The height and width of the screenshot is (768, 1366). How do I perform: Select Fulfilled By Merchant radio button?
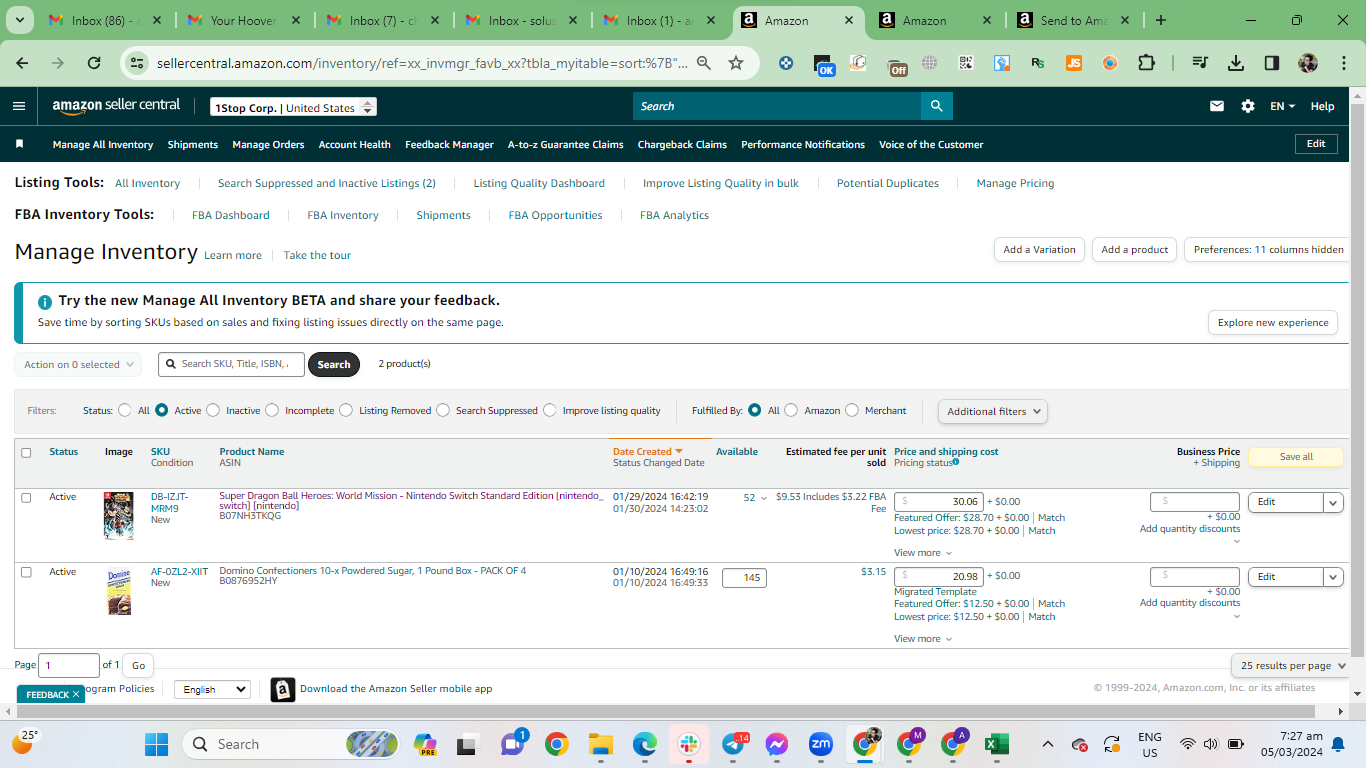tap(852, 410)
